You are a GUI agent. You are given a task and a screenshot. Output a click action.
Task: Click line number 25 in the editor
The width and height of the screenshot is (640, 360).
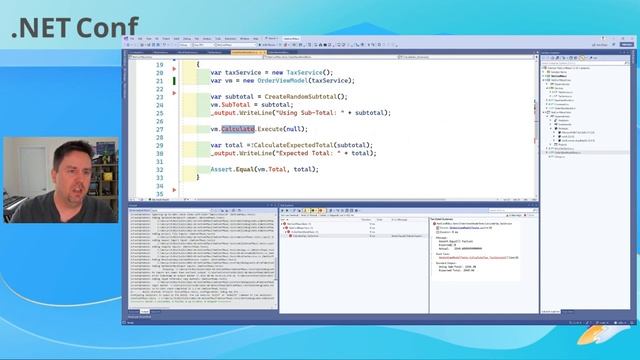(x=160, y=113)
